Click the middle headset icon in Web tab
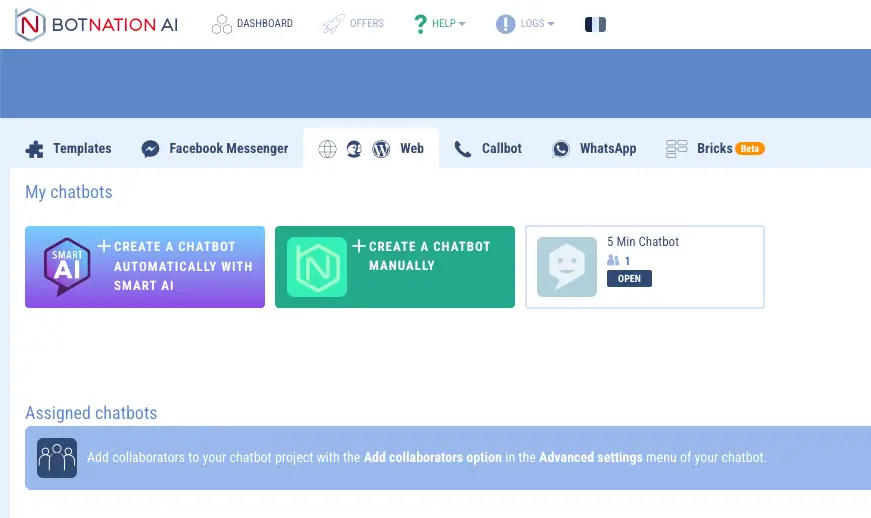 pos(354,149)
